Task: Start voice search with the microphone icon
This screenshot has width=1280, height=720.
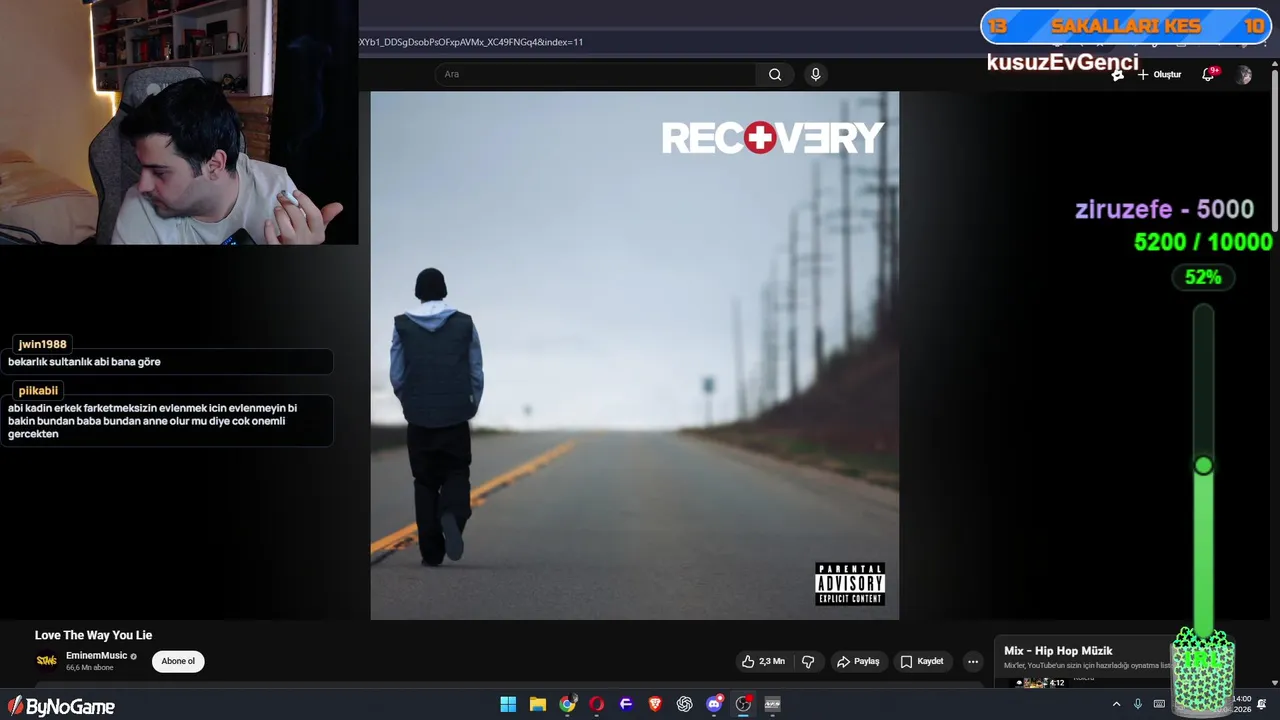Action: pyautogui.click(x=816, y=74)
